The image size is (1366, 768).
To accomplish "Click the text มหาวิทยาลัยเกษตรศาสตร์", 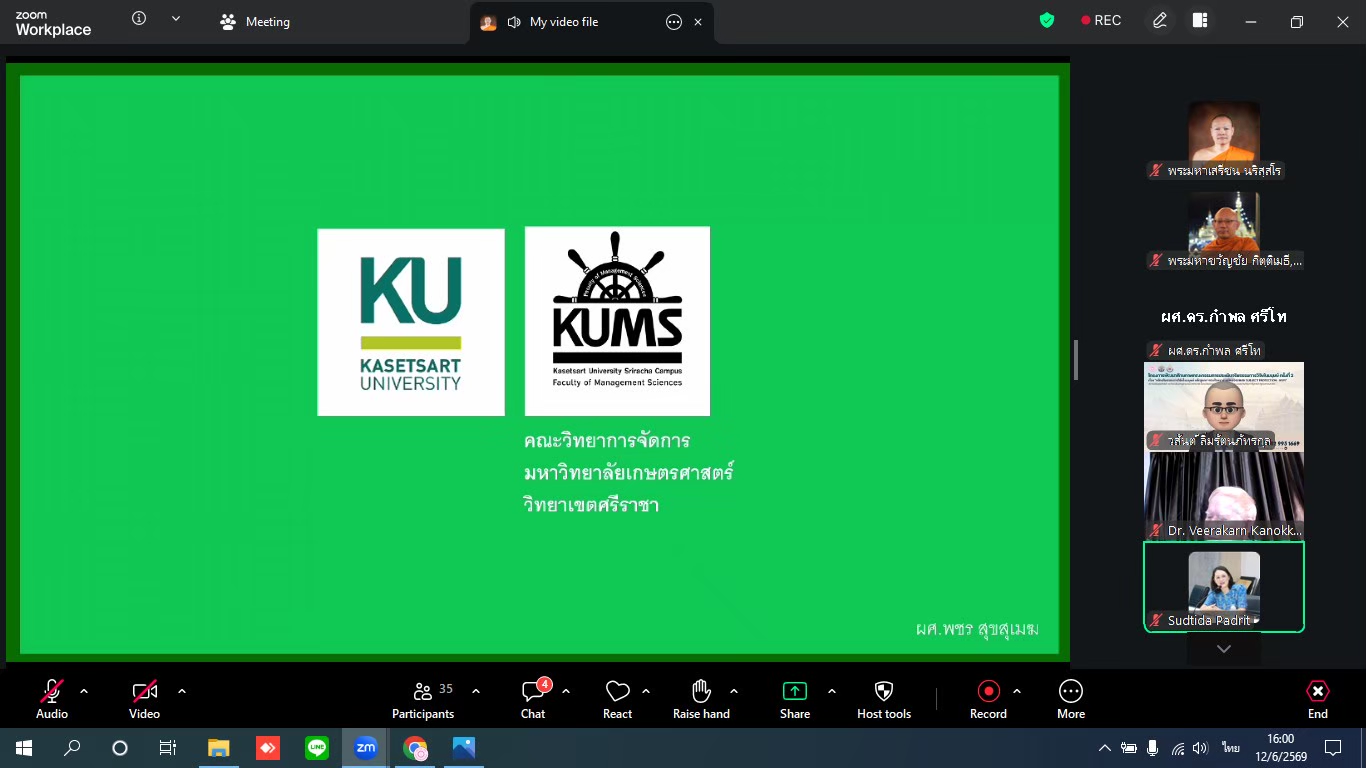I will [x=628, y=473].
